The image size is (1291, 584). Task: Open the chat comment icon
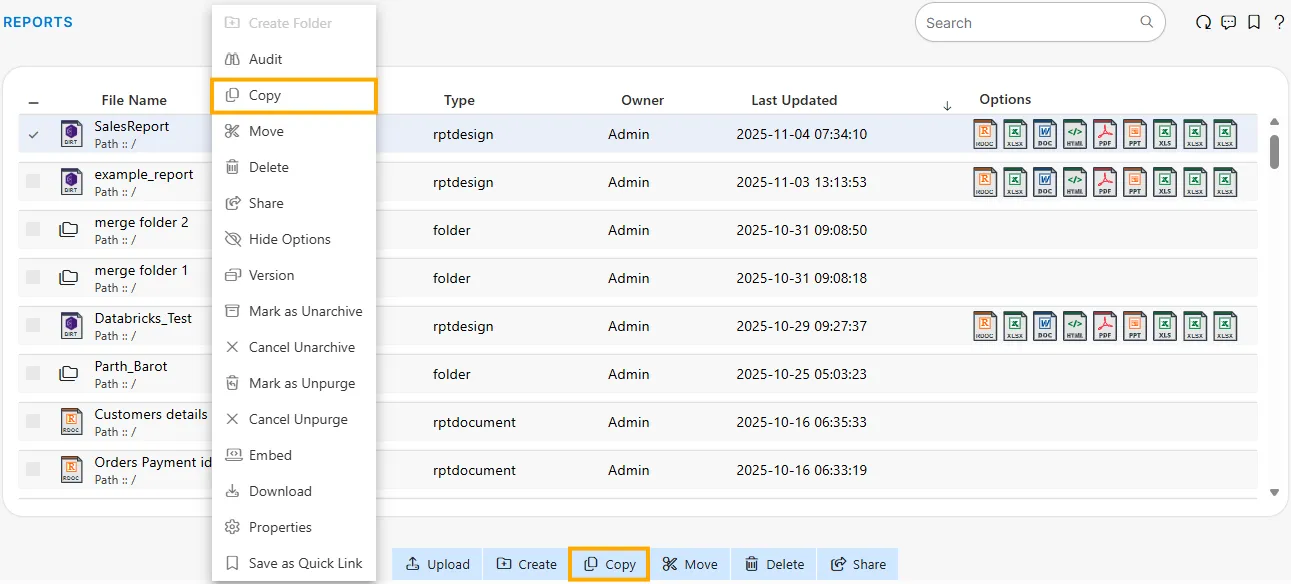(x=1229, y=23)
